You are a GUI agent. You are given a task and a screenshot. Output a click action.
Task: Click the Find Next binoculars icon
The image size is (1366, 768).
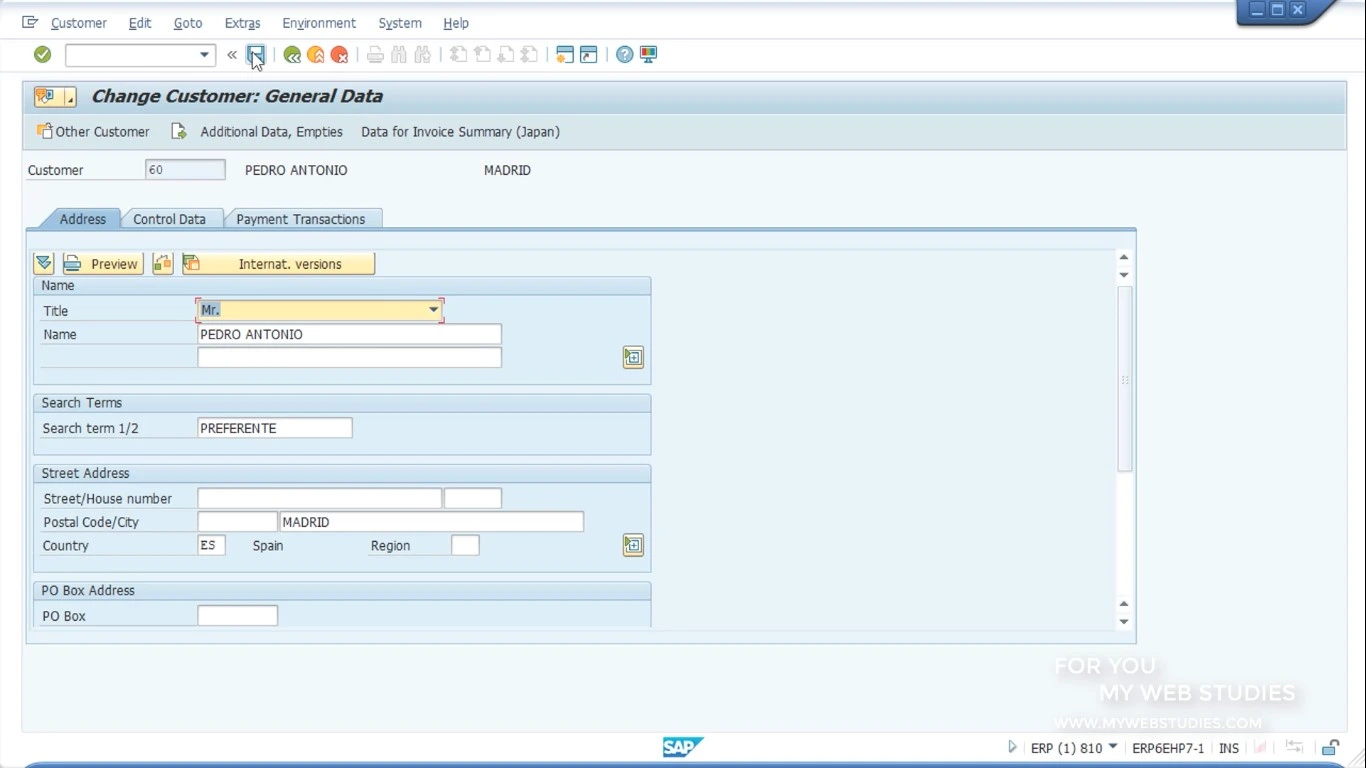[422, 55]
